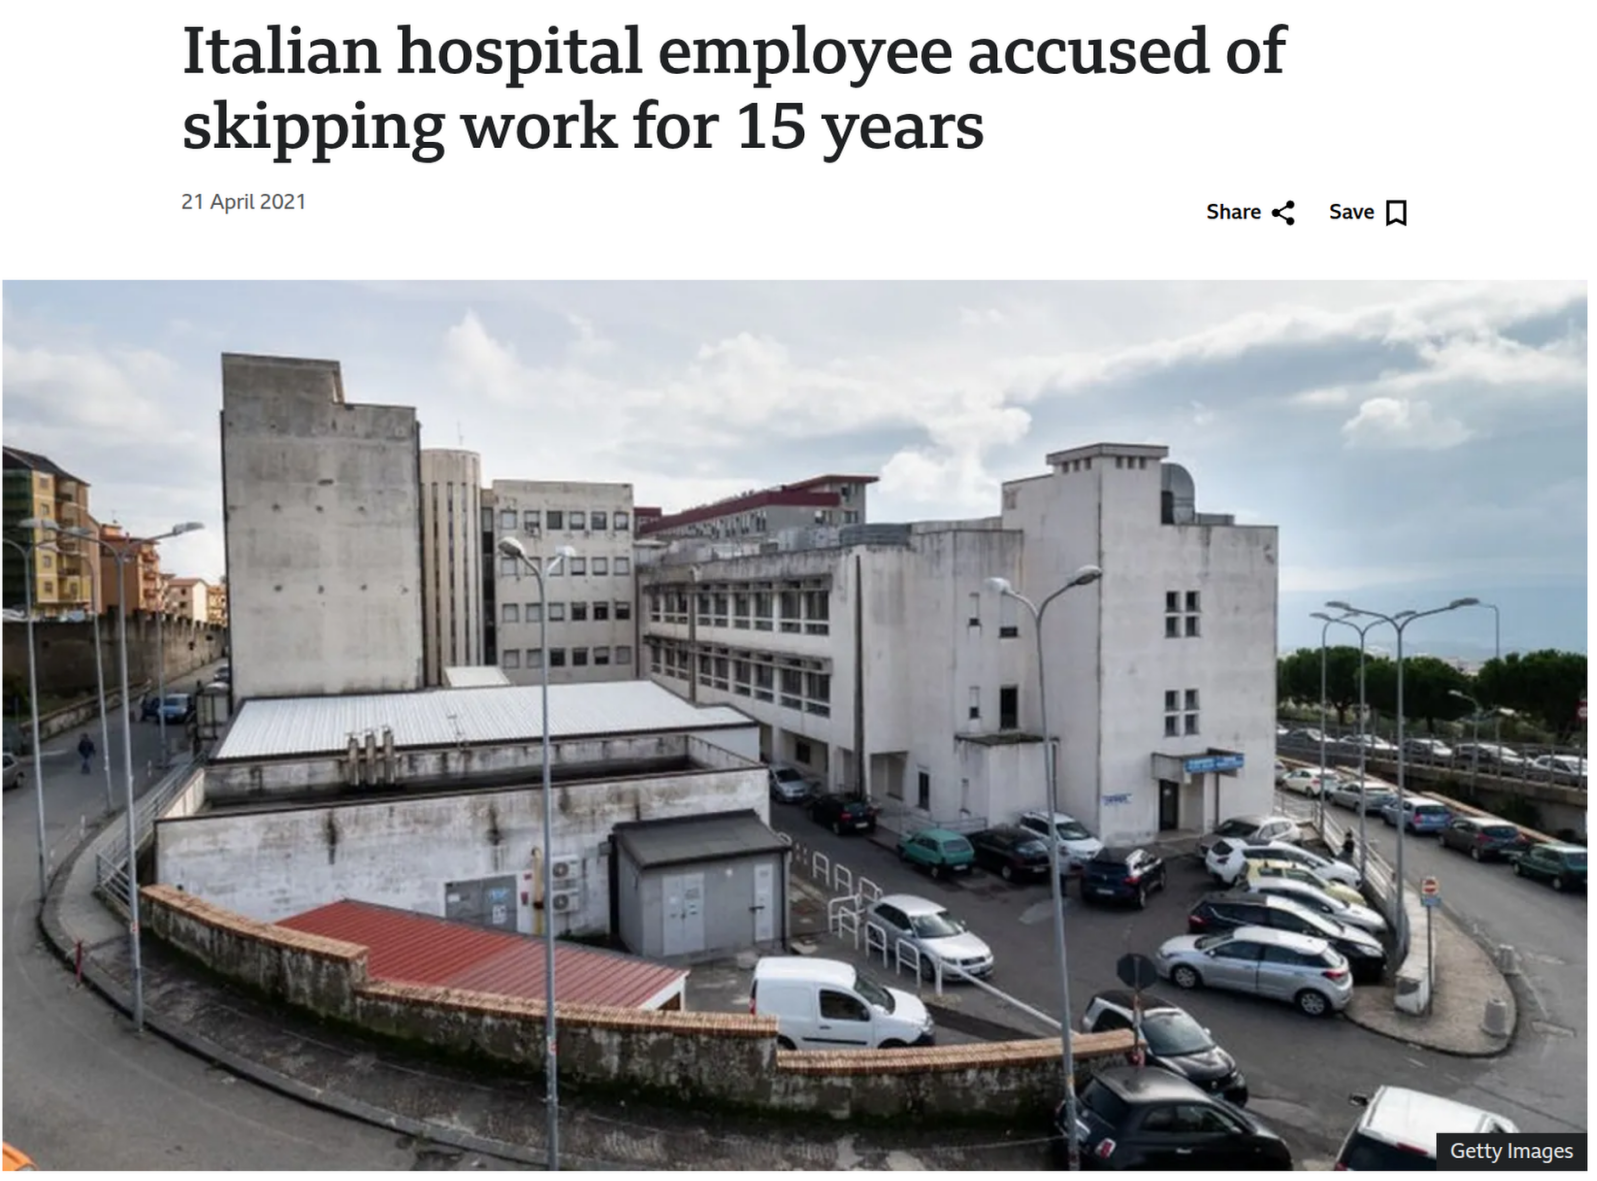Screen dimensions: 1597x1181
Task: Click the Save text label
Action: tap(1351, 212)
